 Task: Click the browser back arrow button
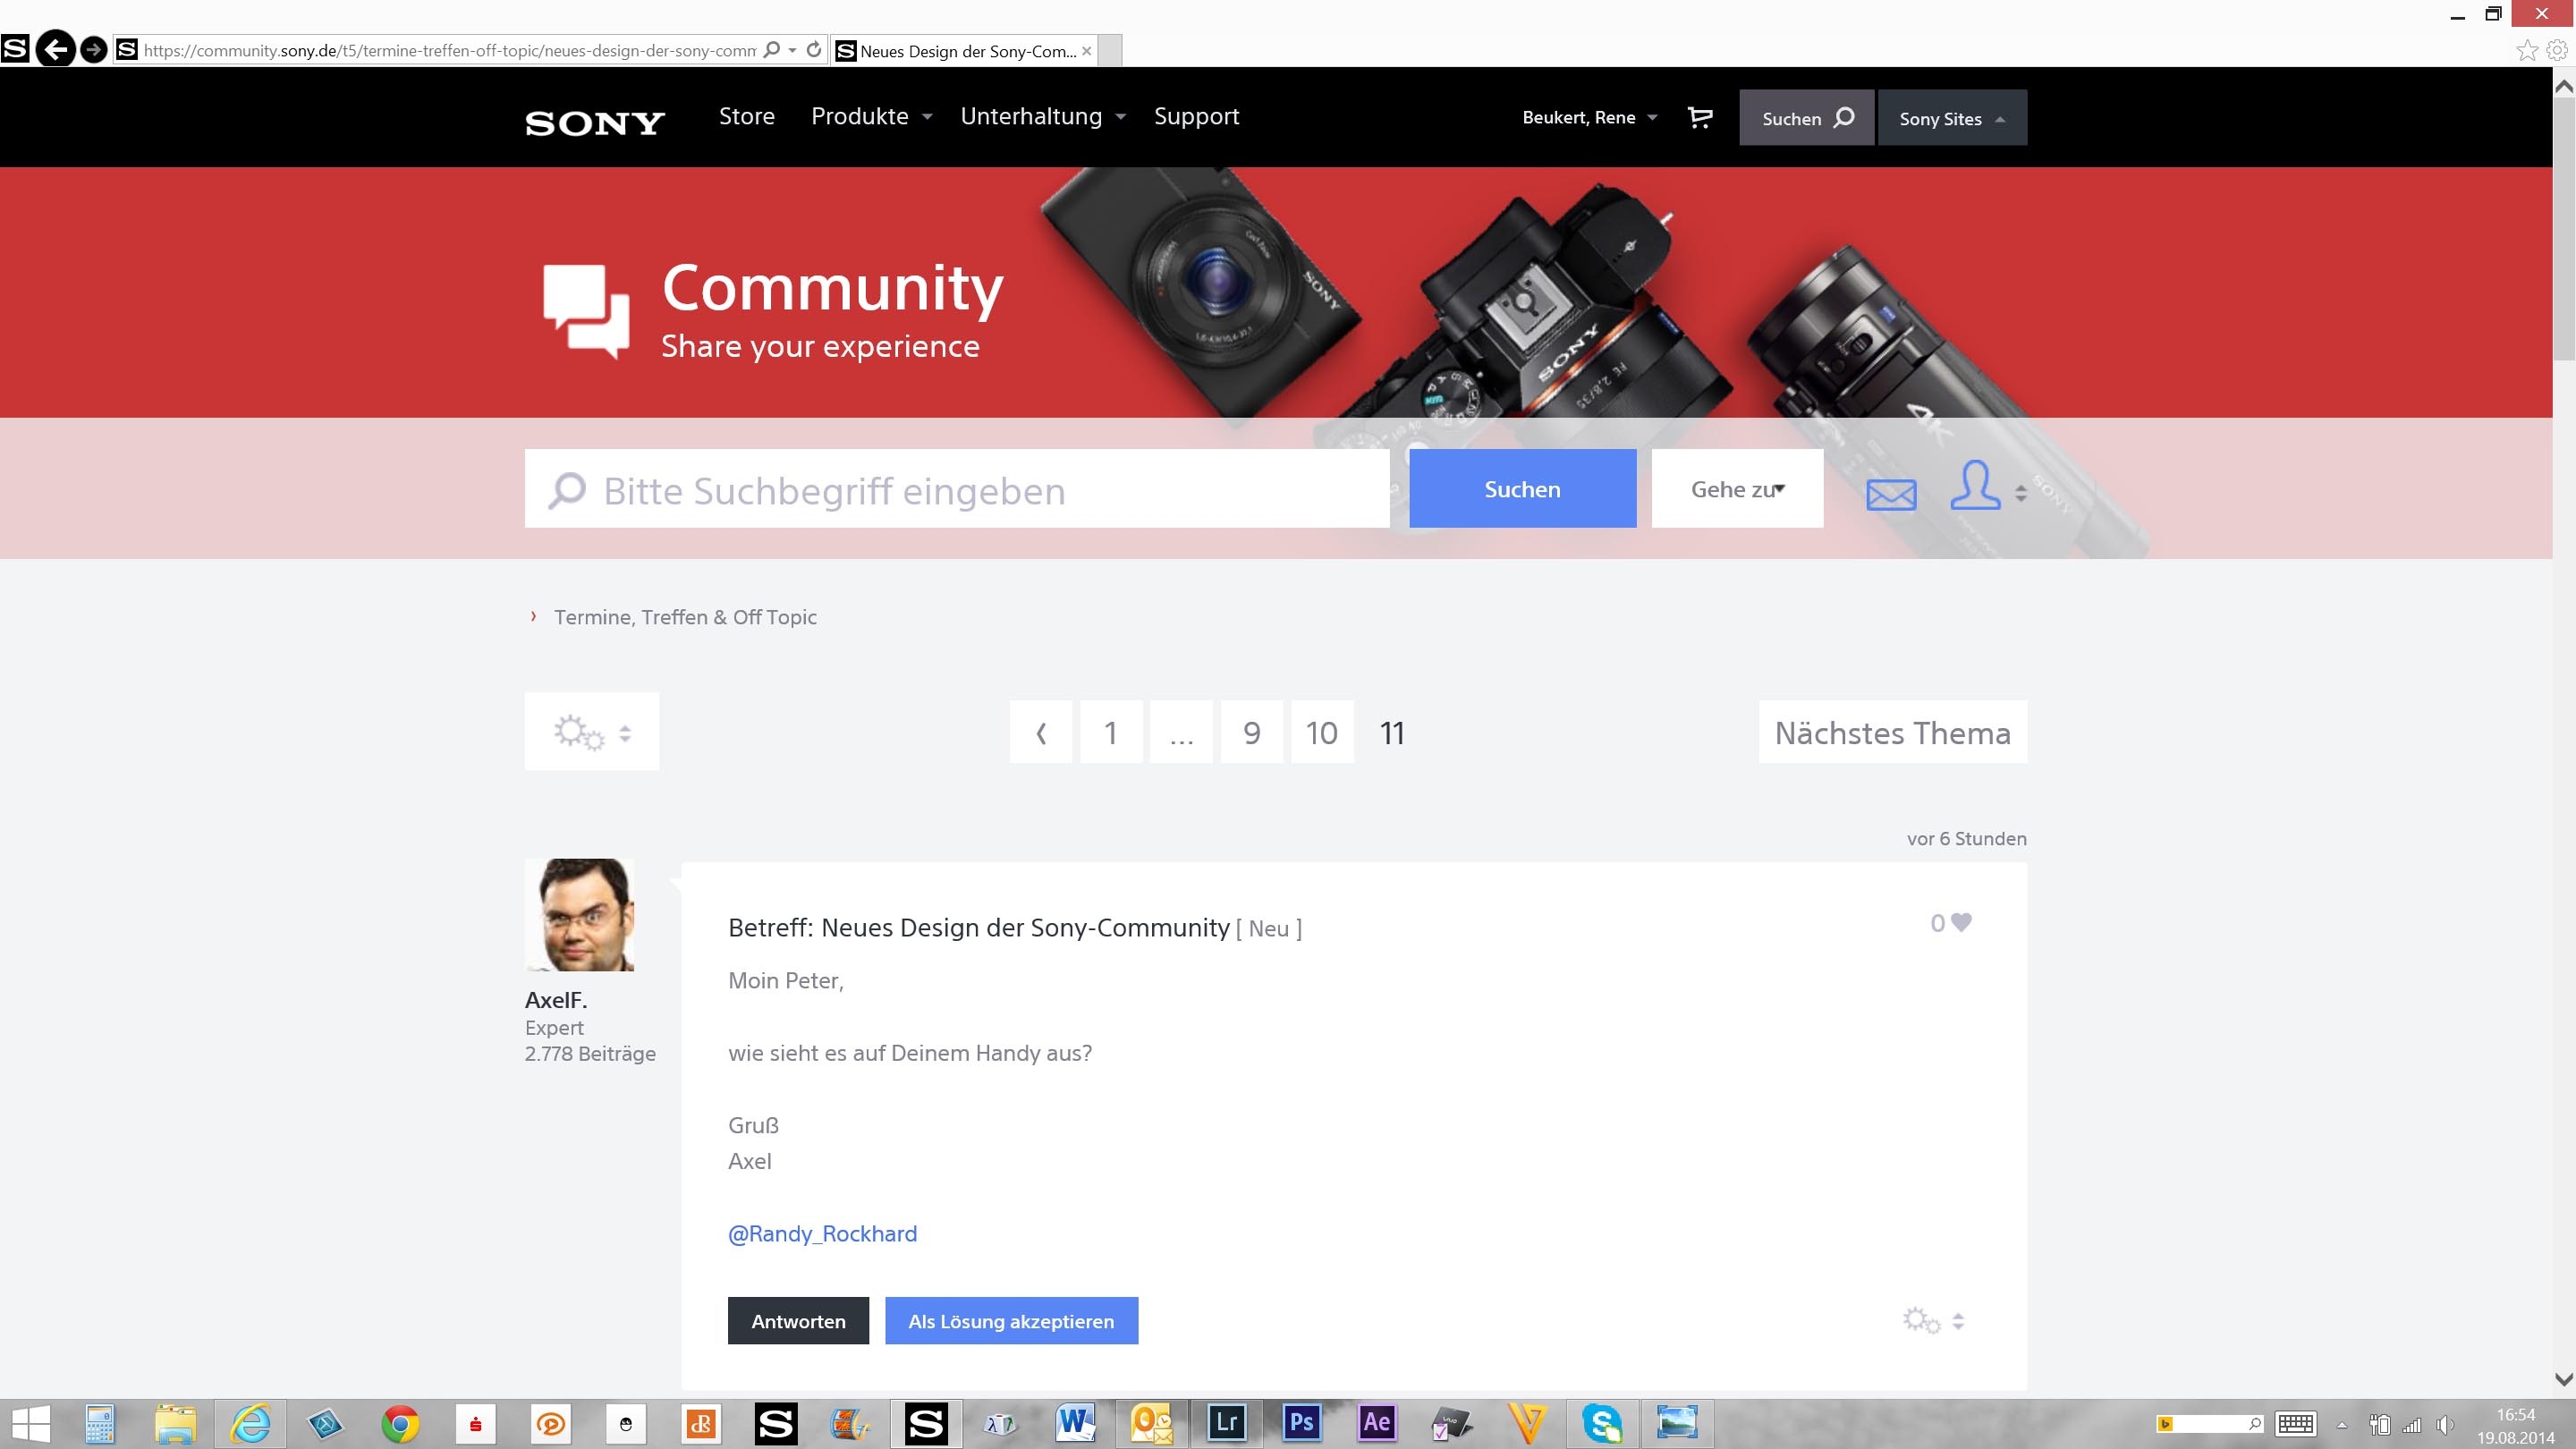click(x=56, y=49)
